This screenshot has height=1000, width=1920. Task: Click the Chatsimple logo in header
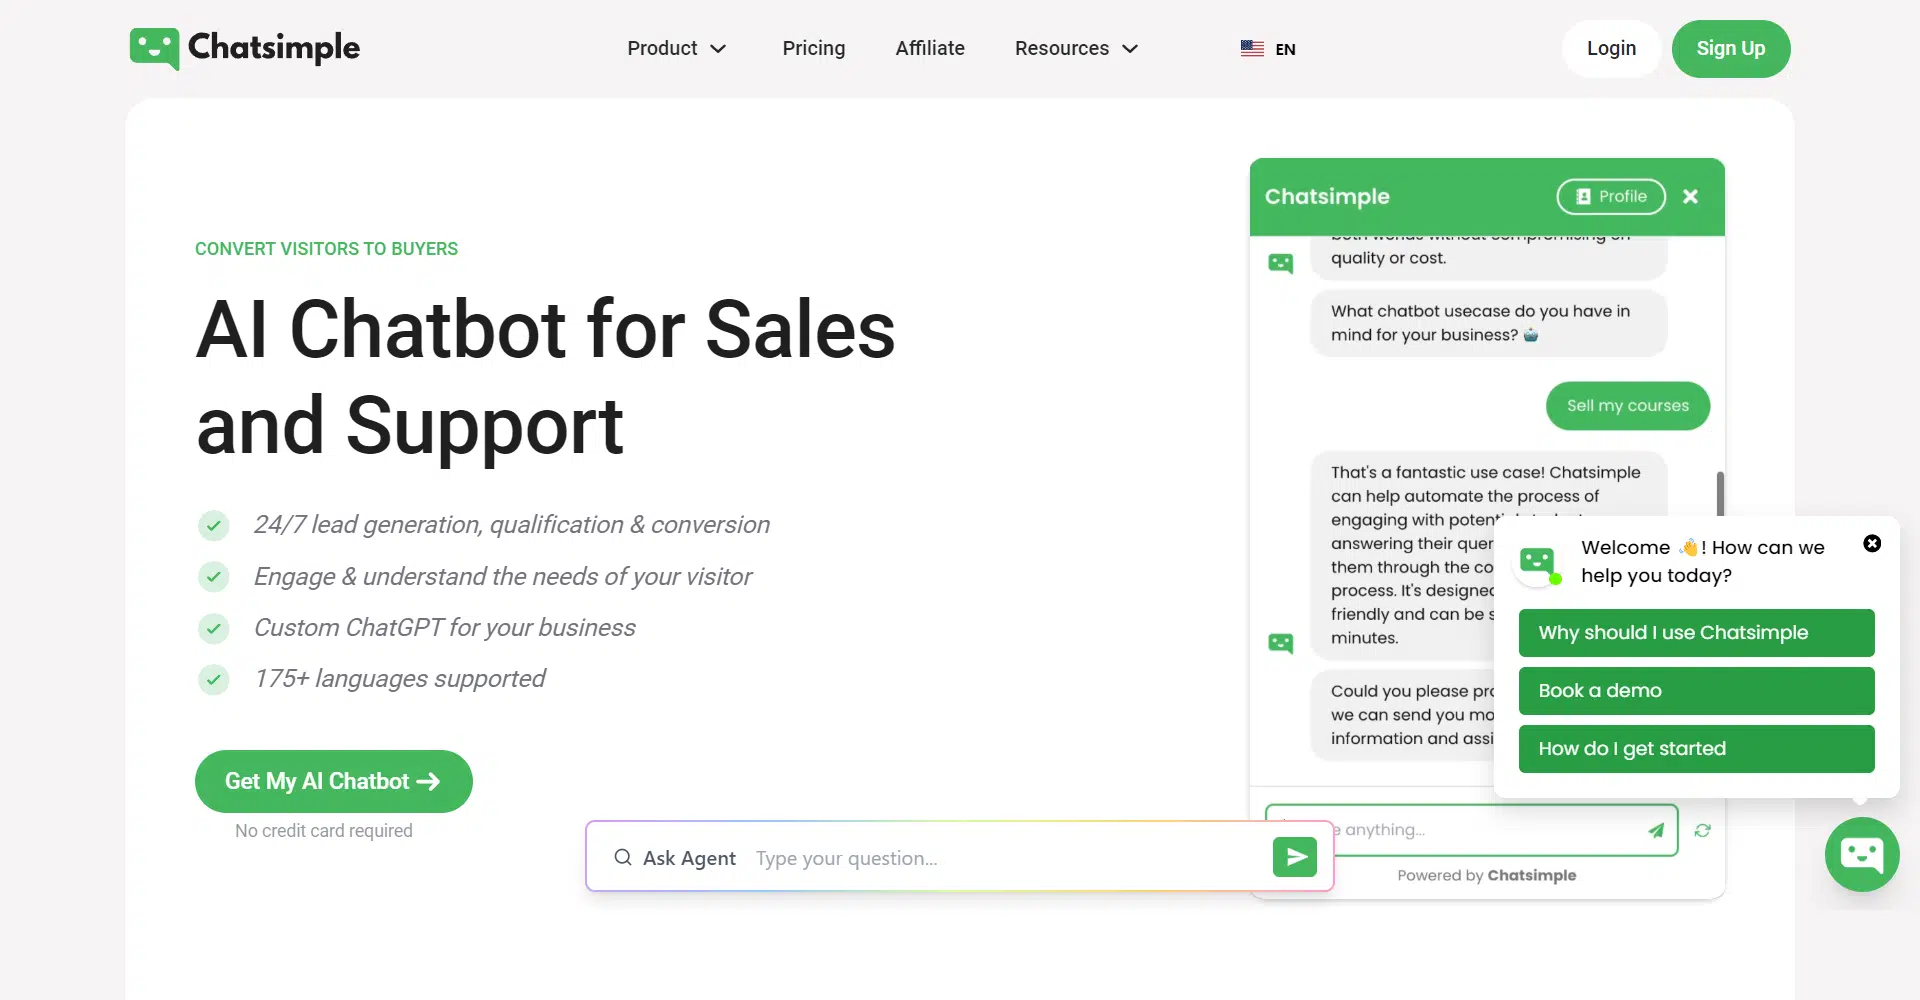pos(245,48)
